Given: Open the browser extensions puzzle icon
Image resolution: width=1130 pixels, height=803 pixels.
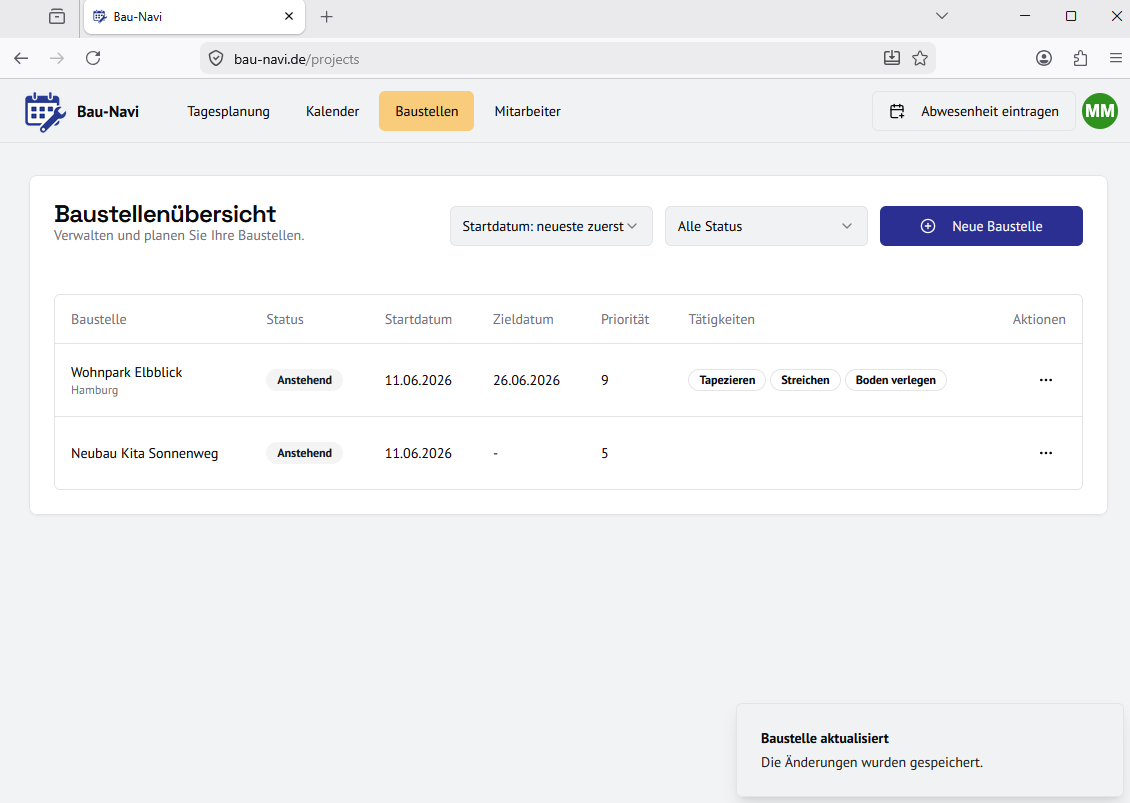Looking at the screenshot, I should pyautogui.click(x=1080, y=58).
